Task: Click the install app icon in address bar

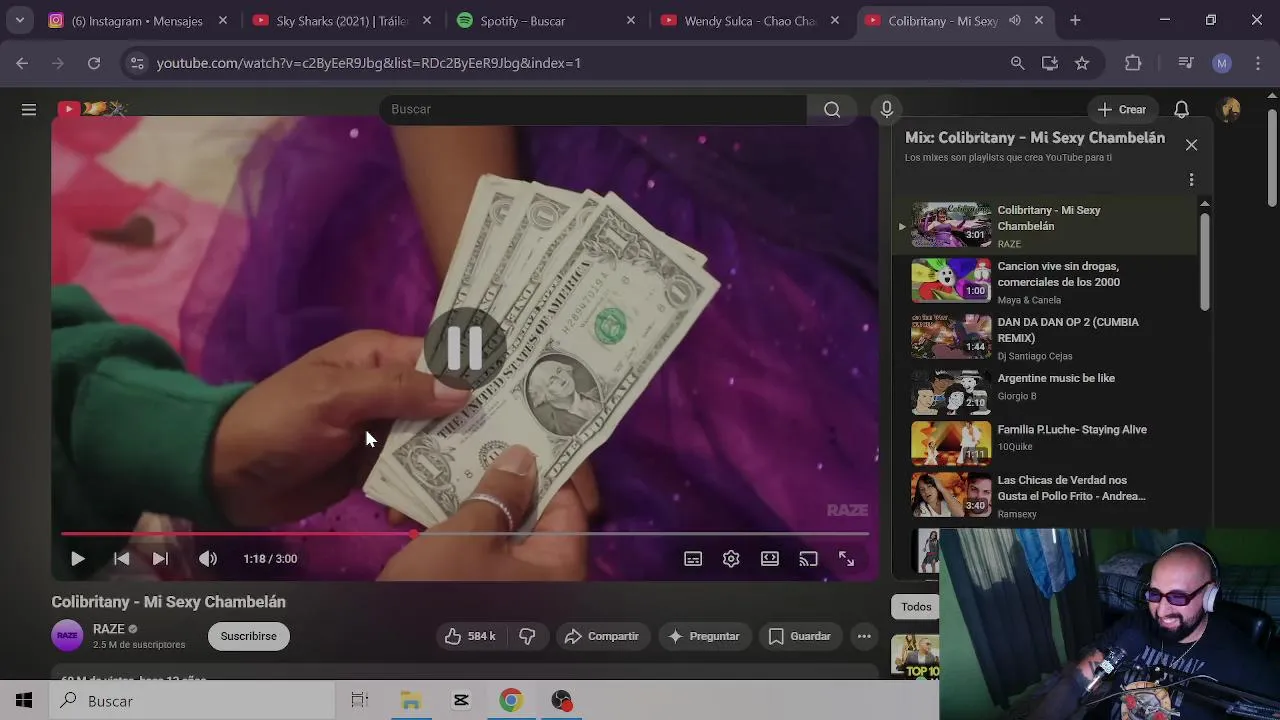Action: [1049, 63]
